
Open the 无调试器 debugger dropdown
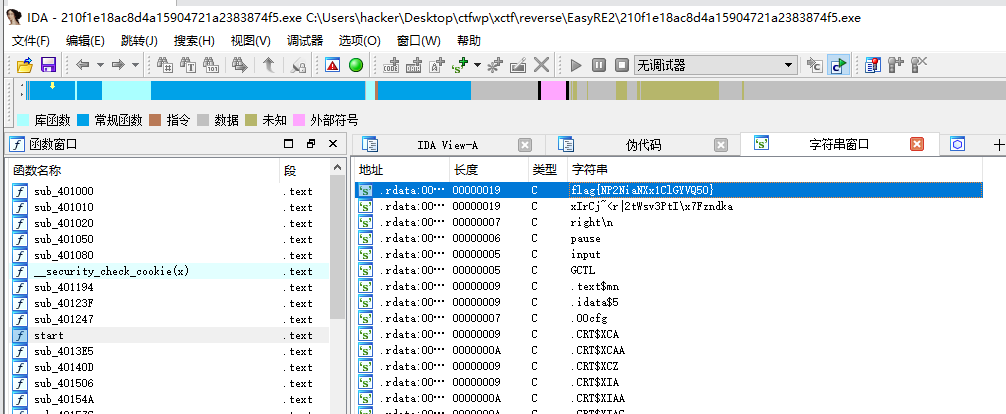pyautogui.click(x=715, y=65)
